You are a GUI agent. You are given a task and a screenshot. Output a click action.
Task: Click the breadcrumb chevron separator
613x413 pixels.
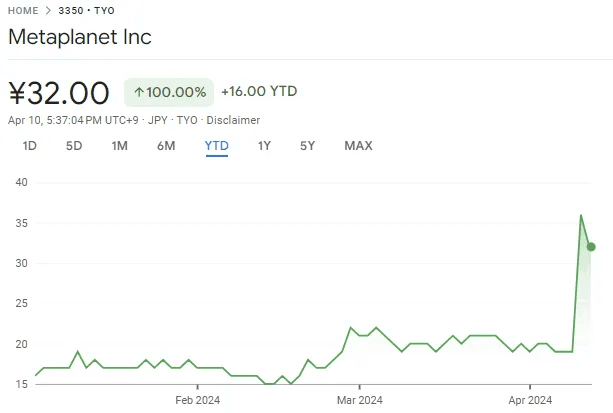[x=47, y=11]
